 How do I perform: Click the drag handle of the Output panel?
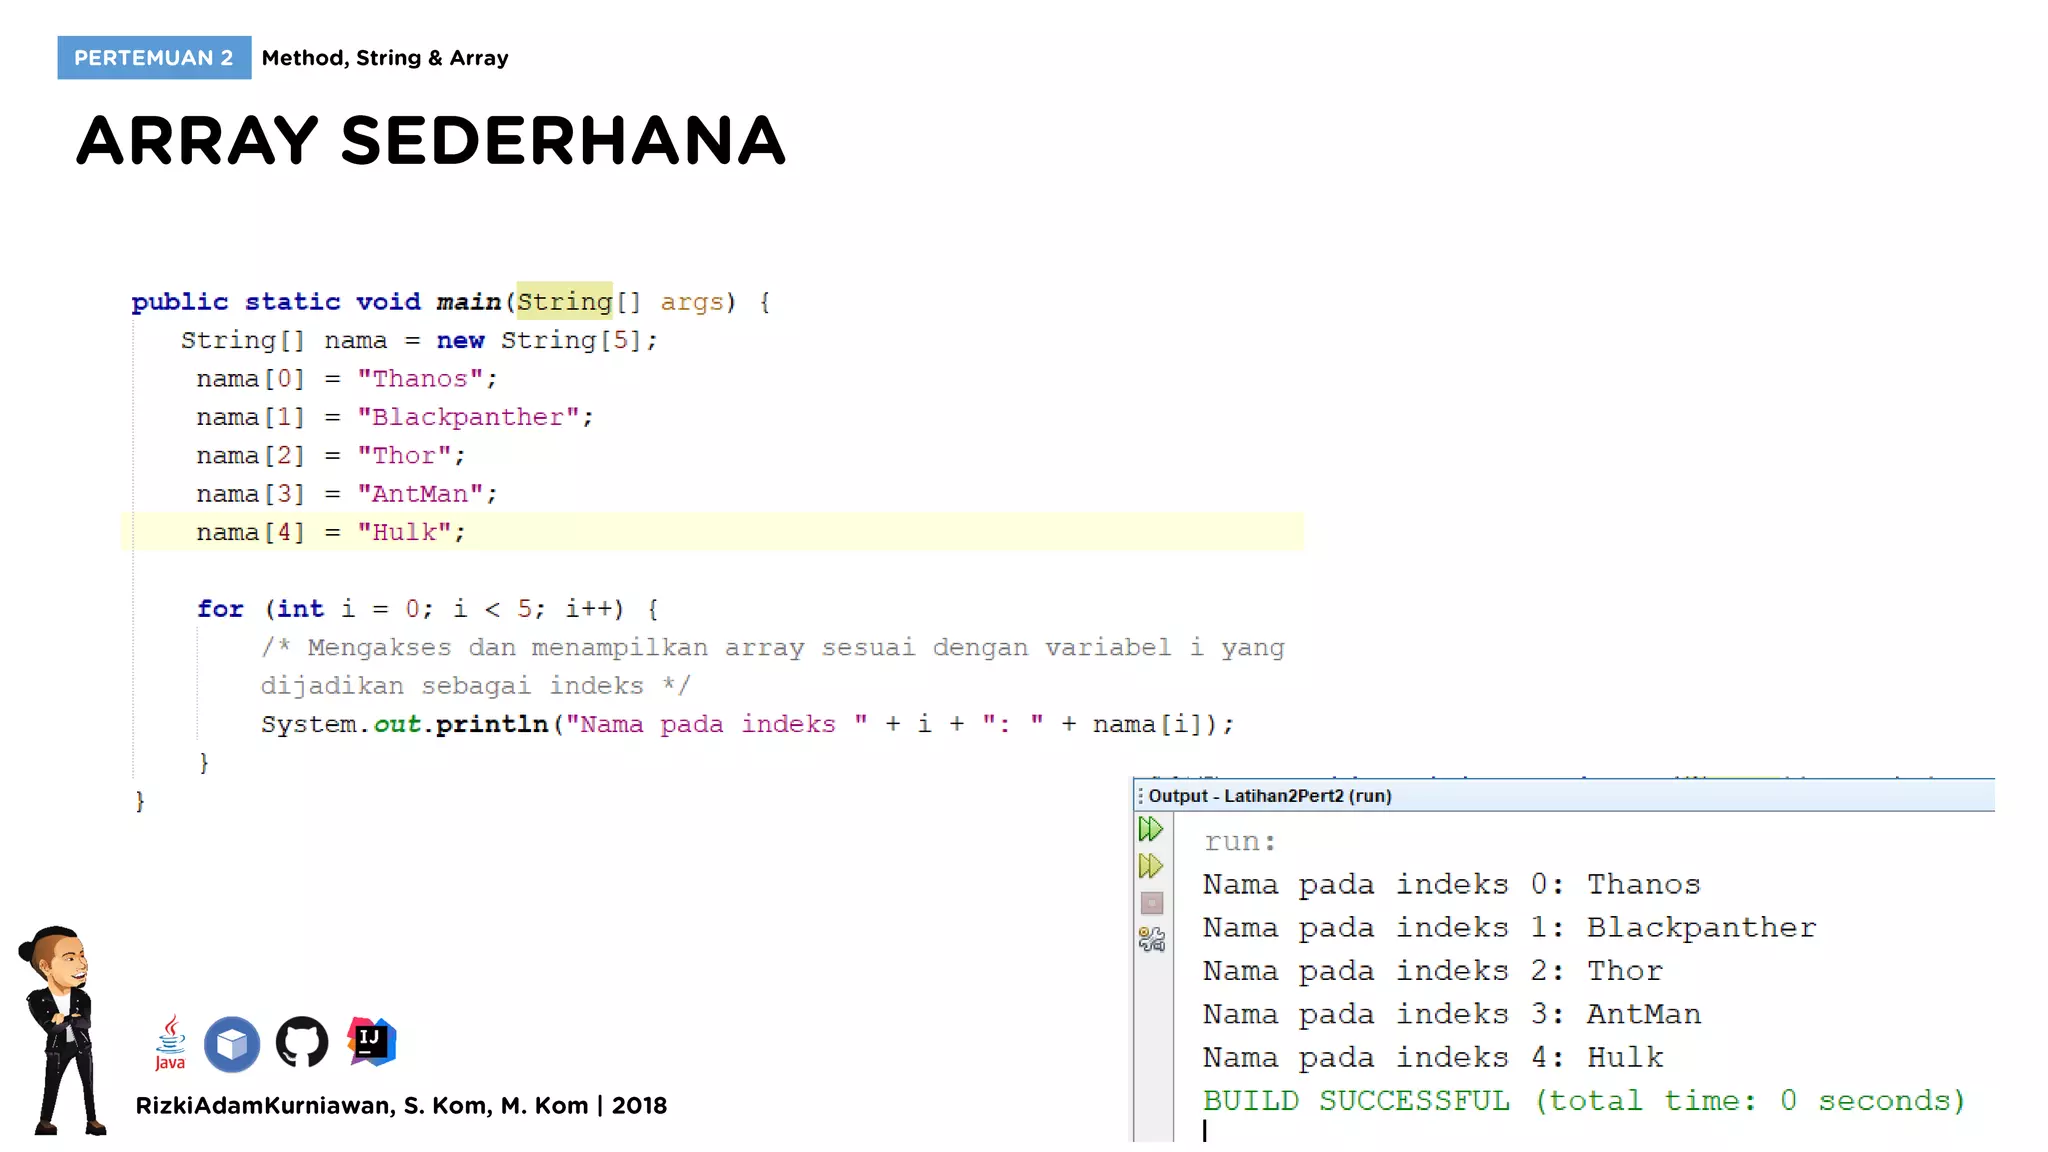(1140, 796)
